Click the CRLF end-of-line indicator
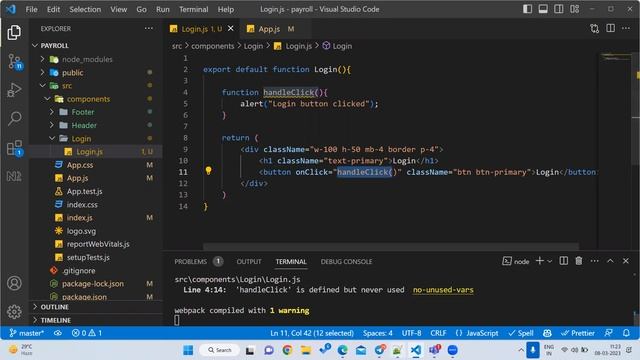This screenshot has height=360, width=640. (x=438, y=333)
